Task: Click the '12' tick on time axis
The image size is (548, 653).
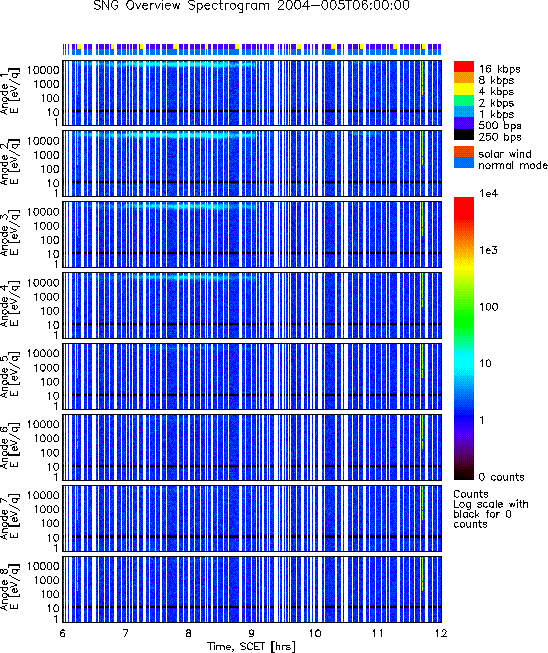Action: pyautogui.click(x=441, y=633)
